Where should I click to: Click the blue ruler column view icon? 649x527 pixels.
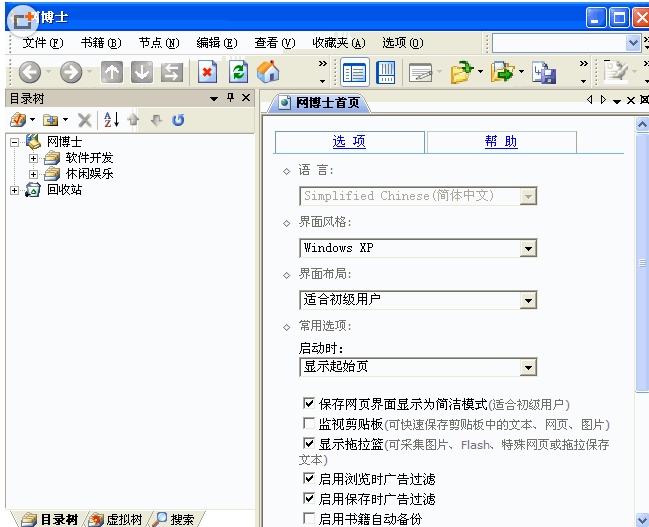click(386, 72)
